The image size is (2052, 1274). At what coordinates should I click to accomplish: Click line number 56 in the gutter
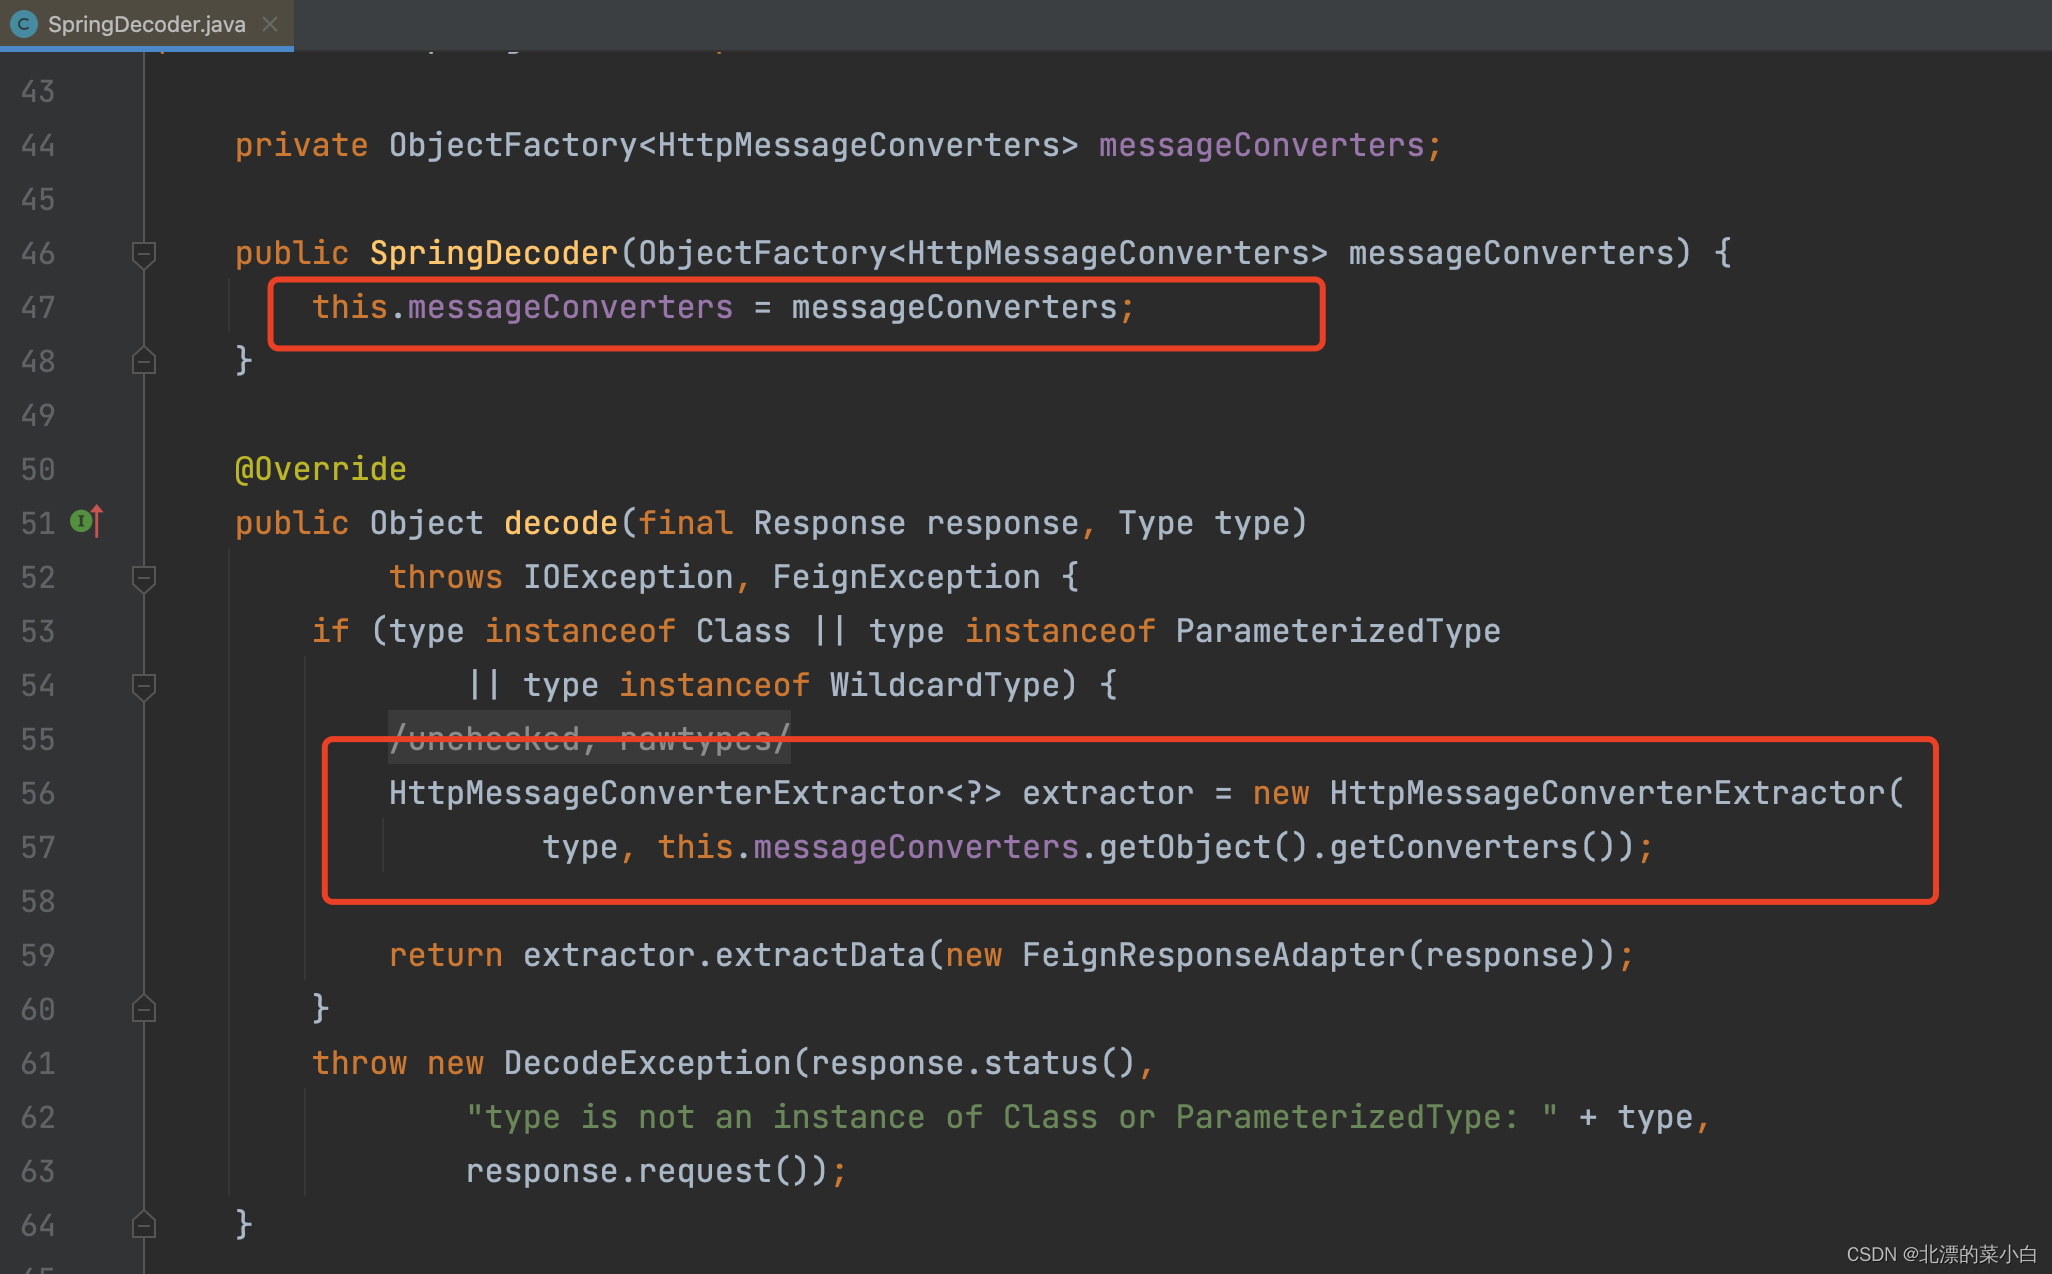pos(38,794)
